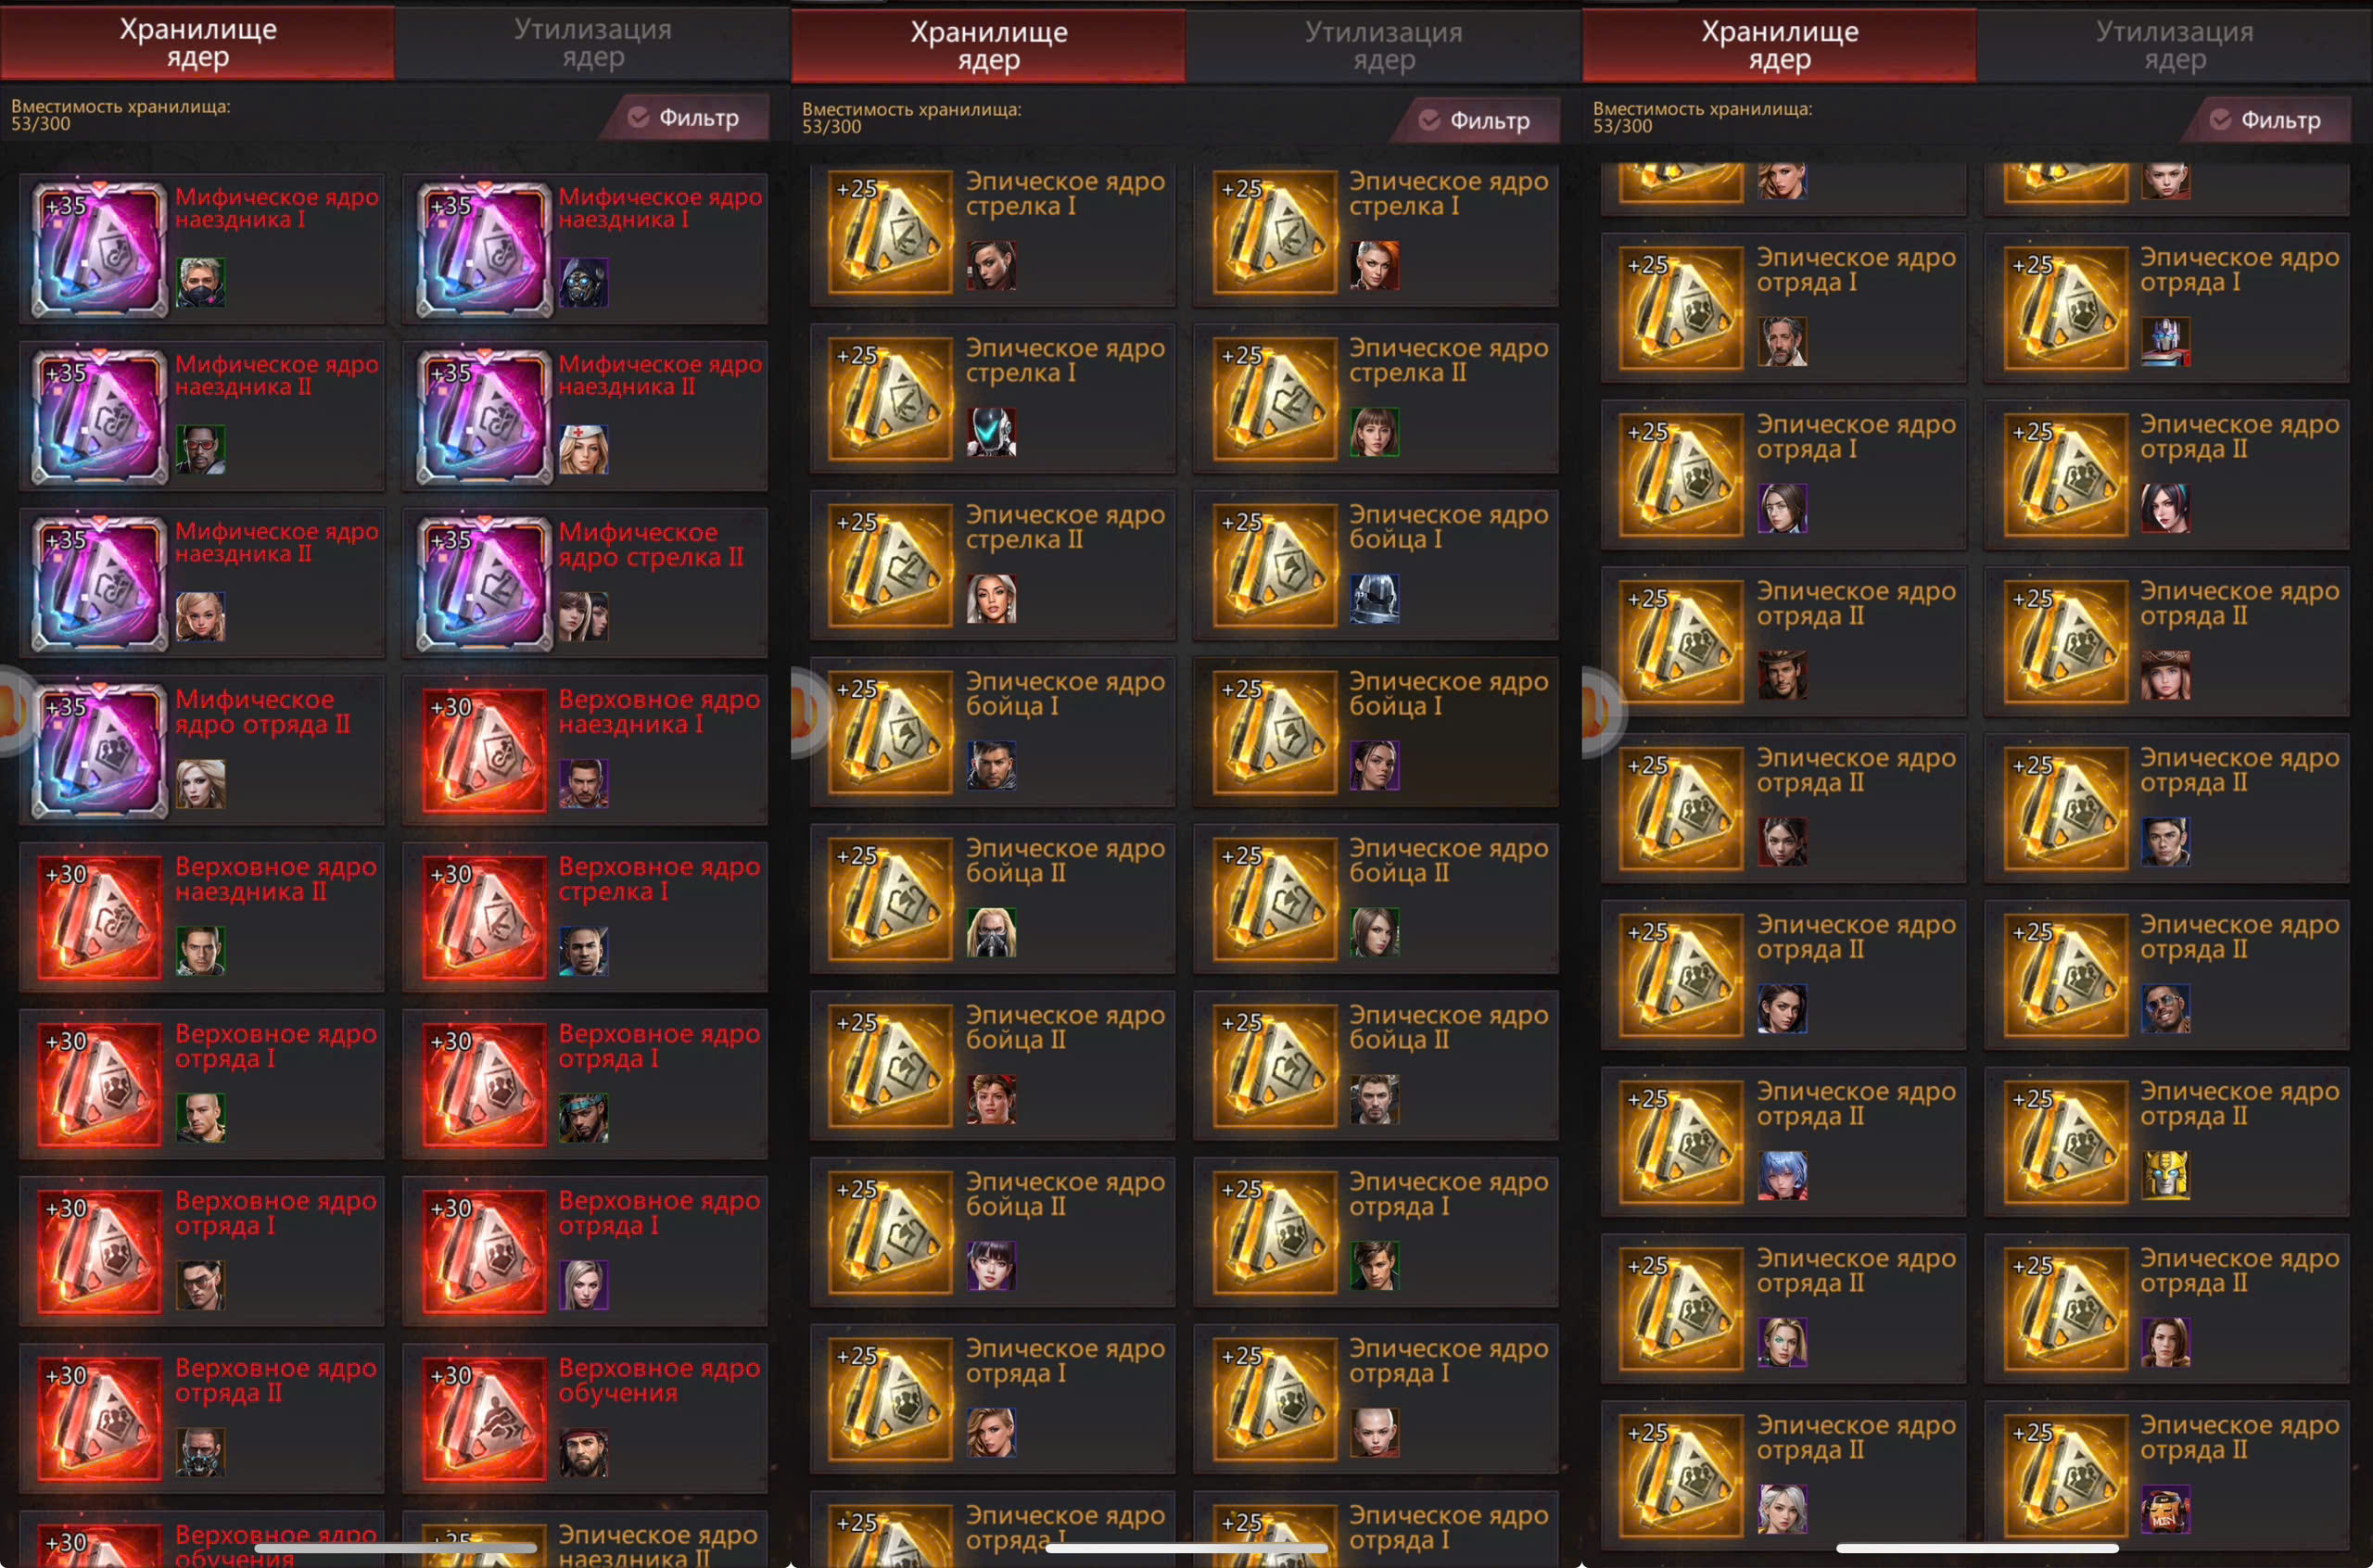
Task: Open the Эпическое ядро бойца I item with the helmeted hero
Action: coord(1375,565)
